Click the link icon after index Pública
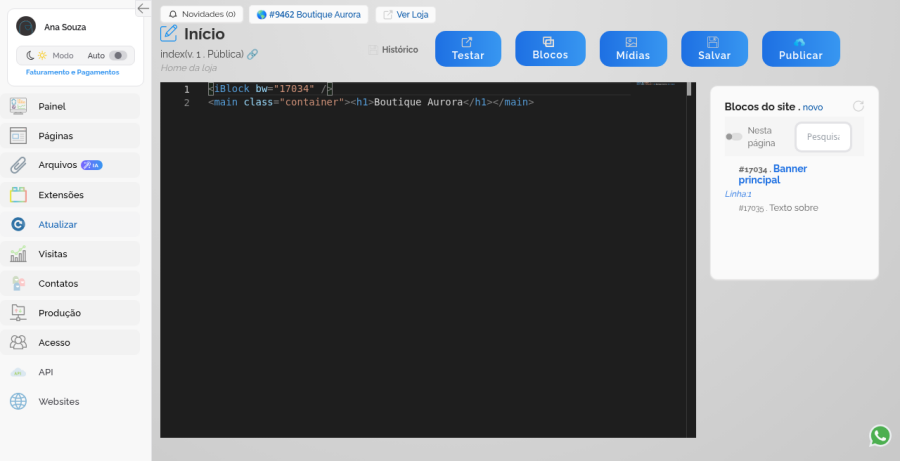The width and height of the screenshot is (900, 461). point(252,54)
